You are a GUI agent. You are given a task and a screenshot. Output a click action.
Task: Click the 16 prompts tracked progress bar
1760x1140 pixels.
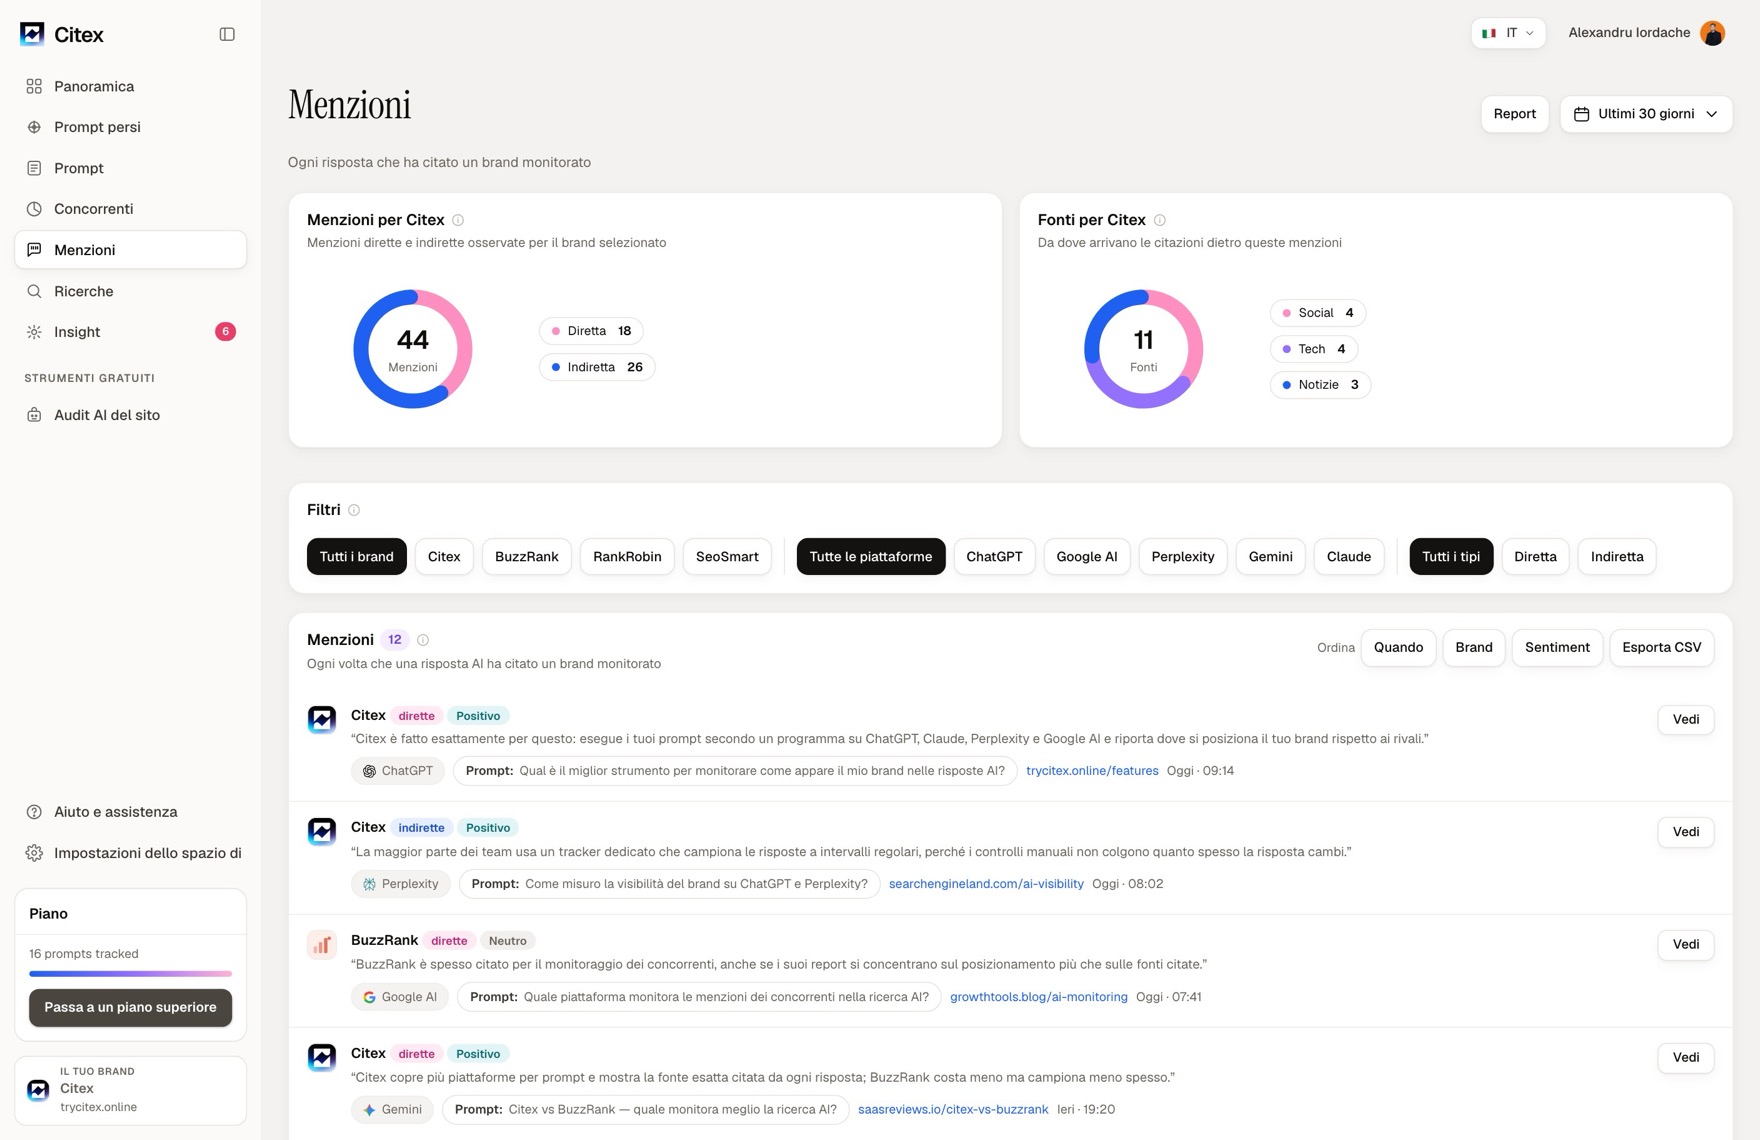pos(130,974)
